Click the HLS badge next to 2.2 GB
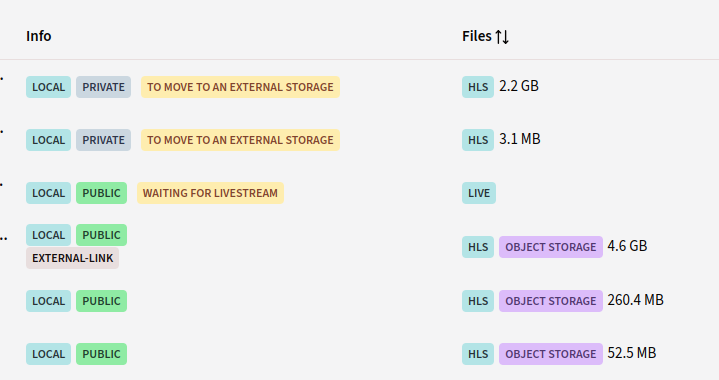Image resolution: width=719 pixels, height=380 pixels. click(x=478, y=87)
